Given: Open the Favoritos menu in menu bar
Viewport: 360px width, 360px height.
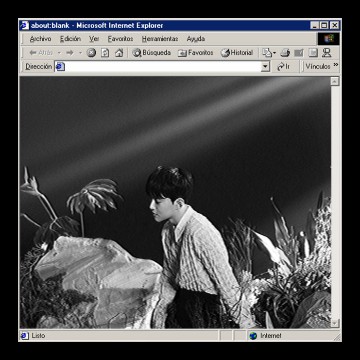Looking at the screenshot, I should point(120,39).
